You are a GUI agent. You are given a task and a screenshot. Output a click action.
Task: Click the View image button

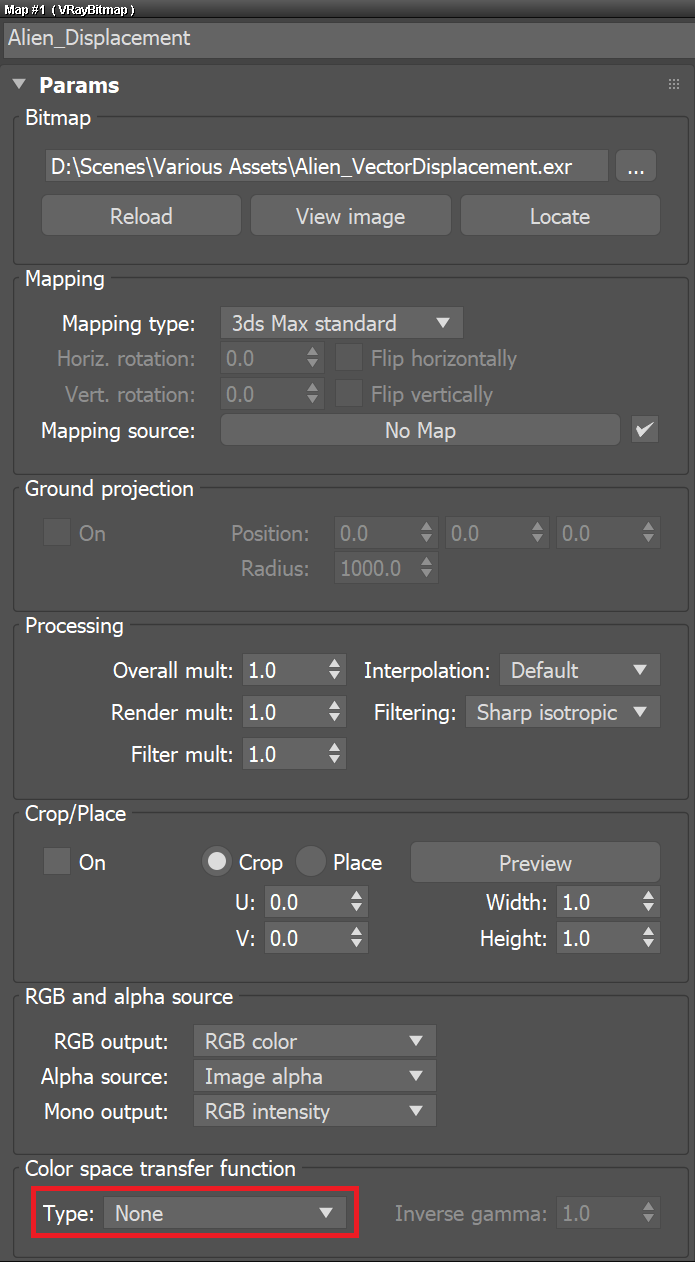tap(350, 215)
